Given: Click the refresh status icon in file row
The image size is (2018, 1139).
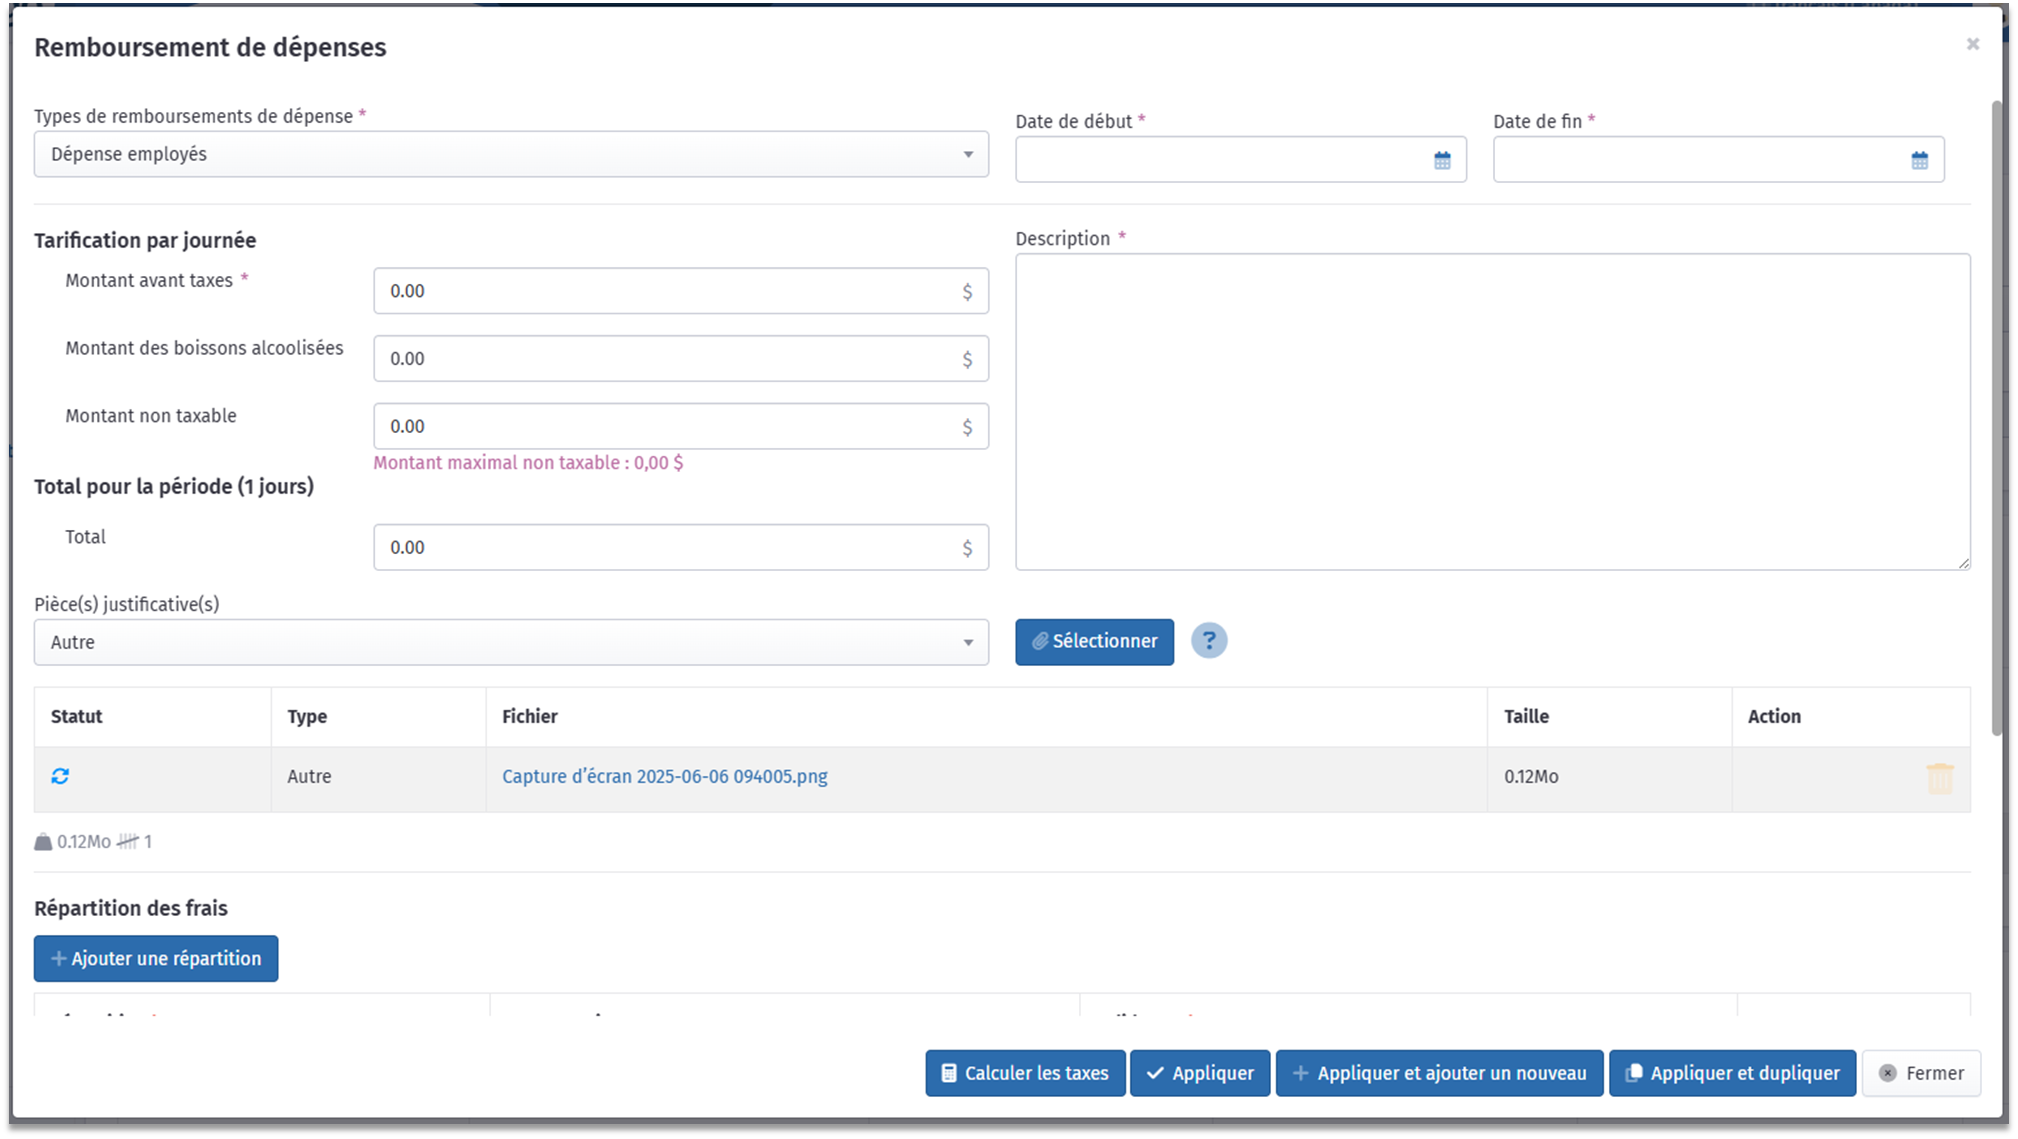Looking at the screenshot, I should click(x=60, y=776).
